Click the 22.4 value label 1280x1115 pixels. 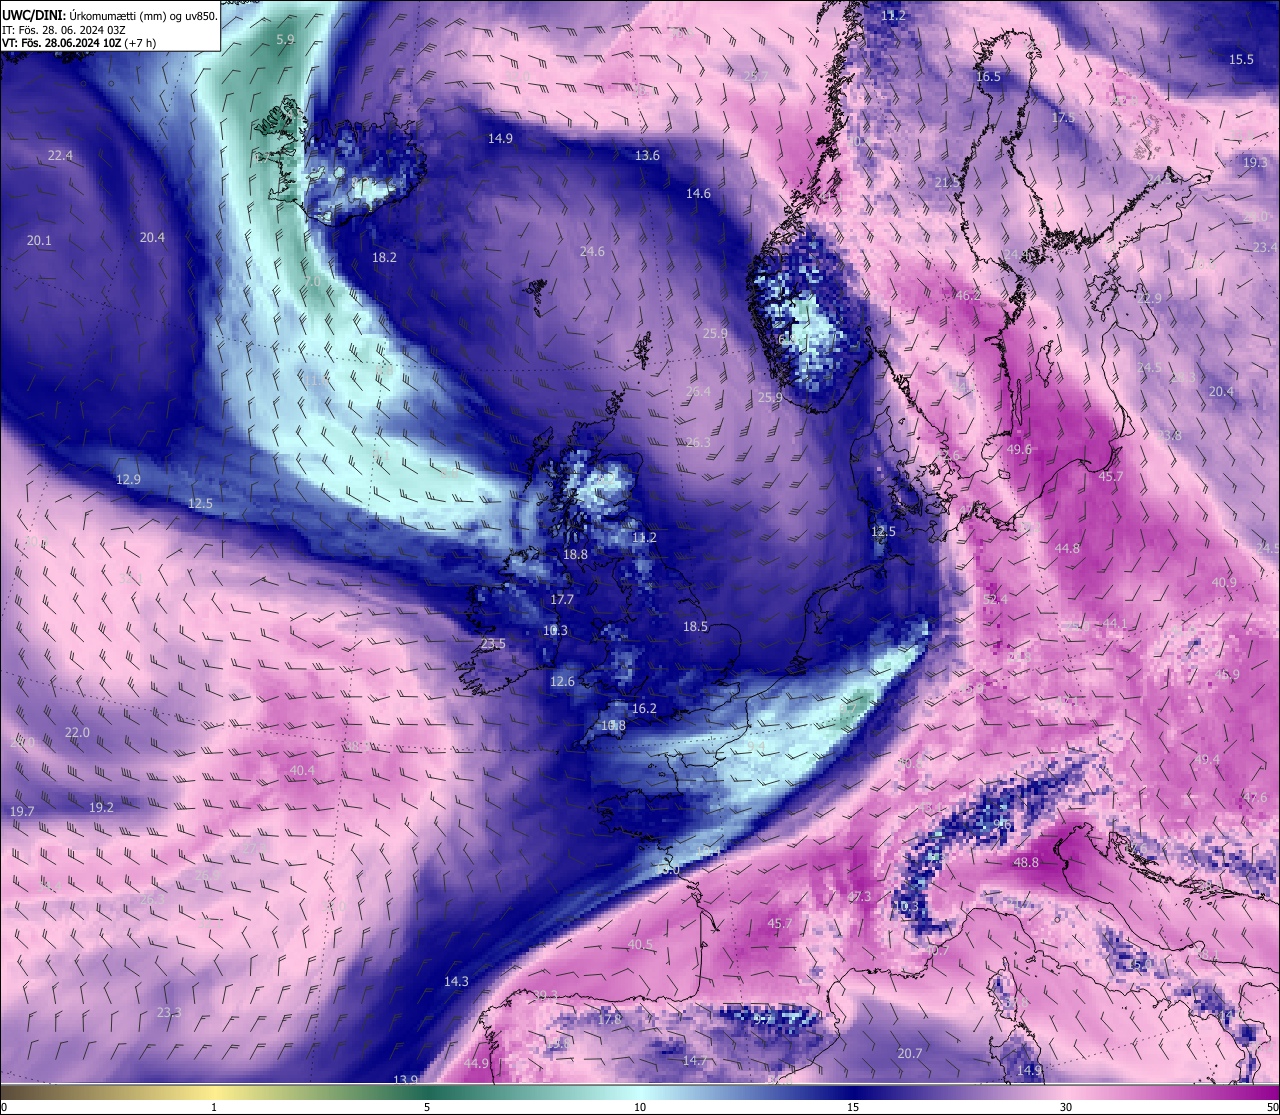tap(60, 155)
